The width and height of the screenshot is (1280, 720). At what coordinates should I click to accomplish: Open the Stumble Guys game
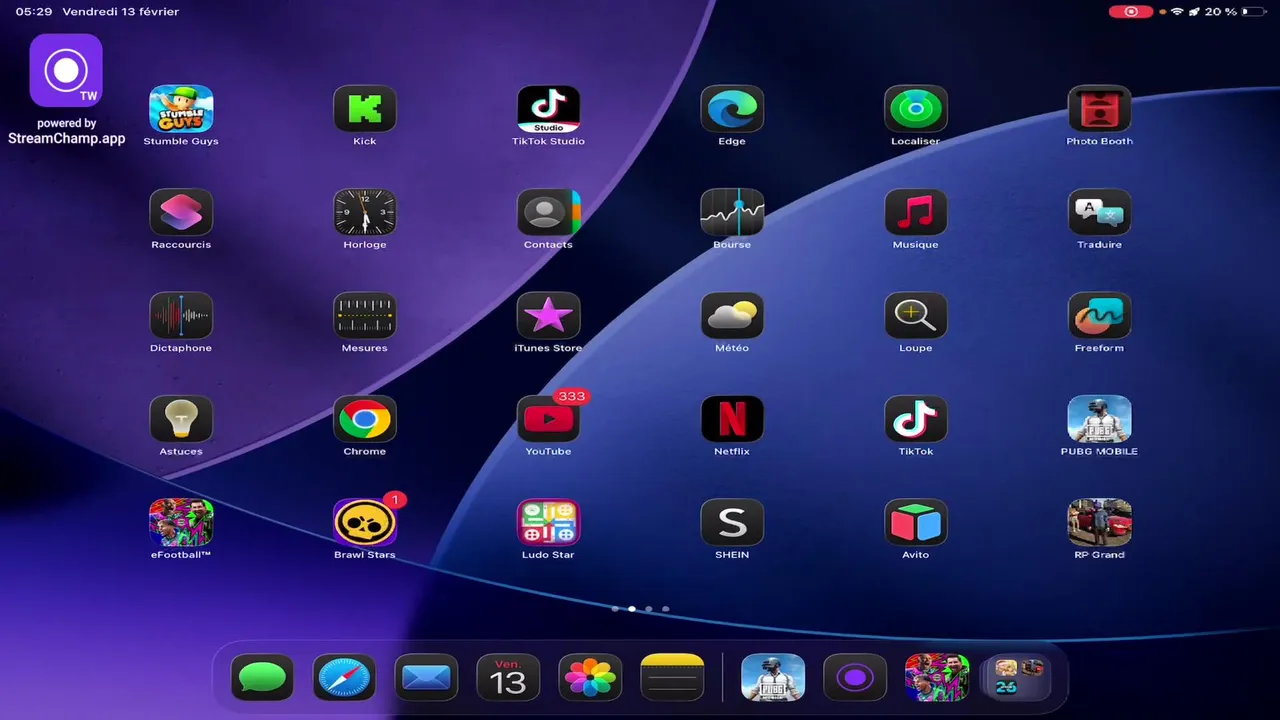click(181, 109)
